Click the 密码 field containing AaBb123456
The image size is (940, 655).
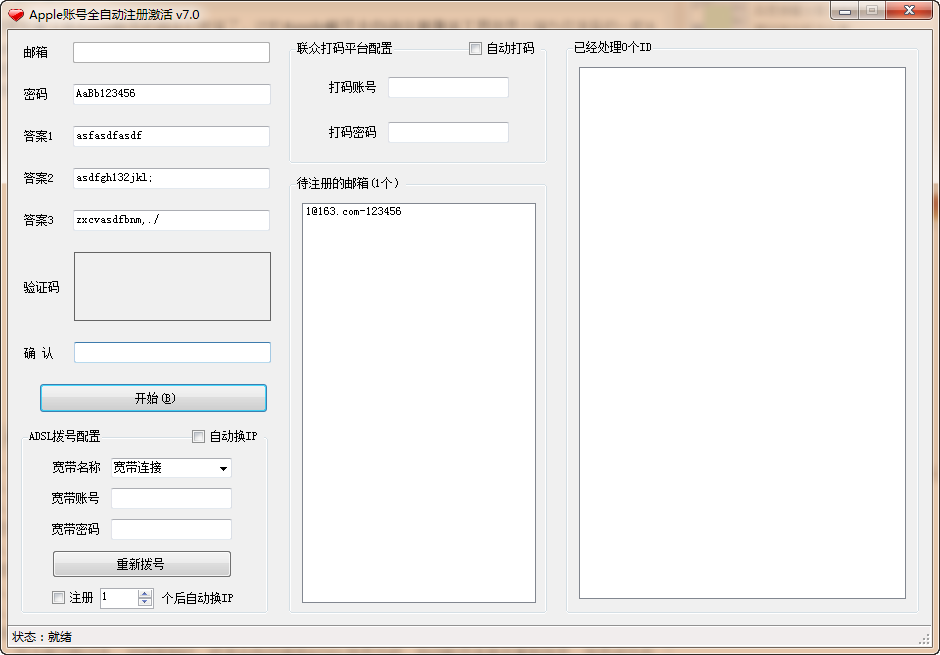(x=171, y=94)
